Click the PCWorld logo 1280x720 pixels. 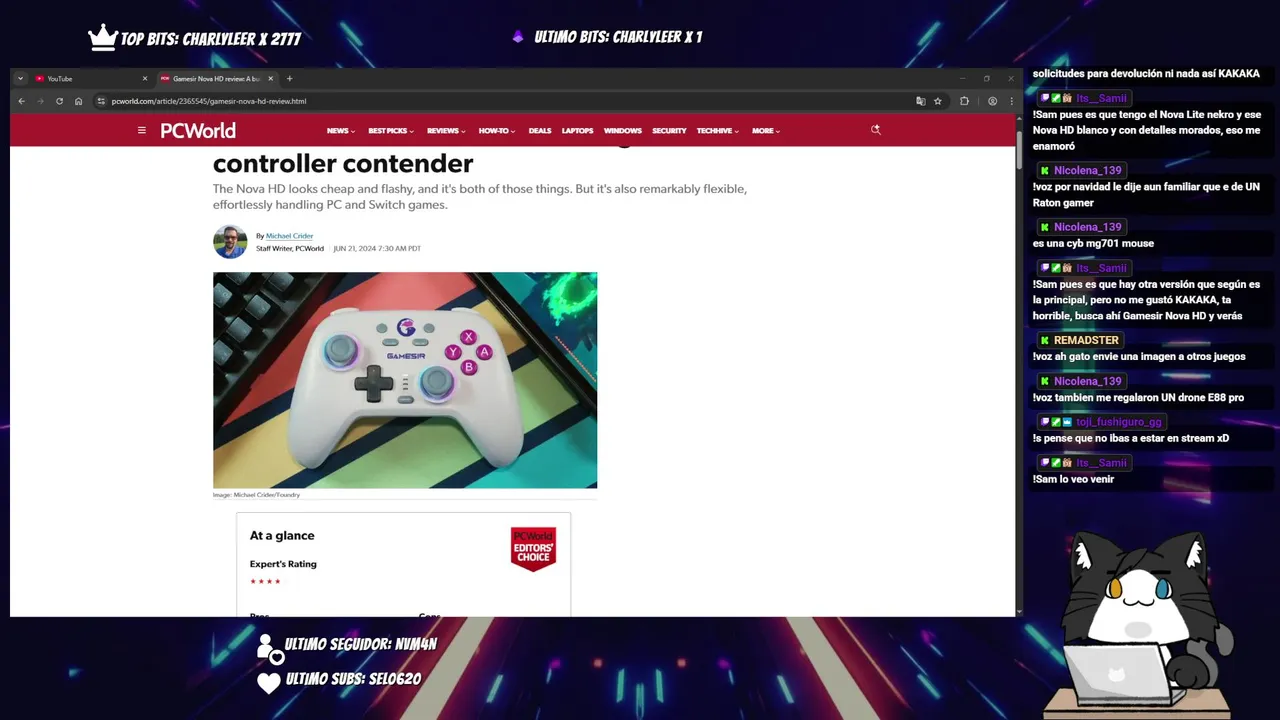[x=198, y=130]
